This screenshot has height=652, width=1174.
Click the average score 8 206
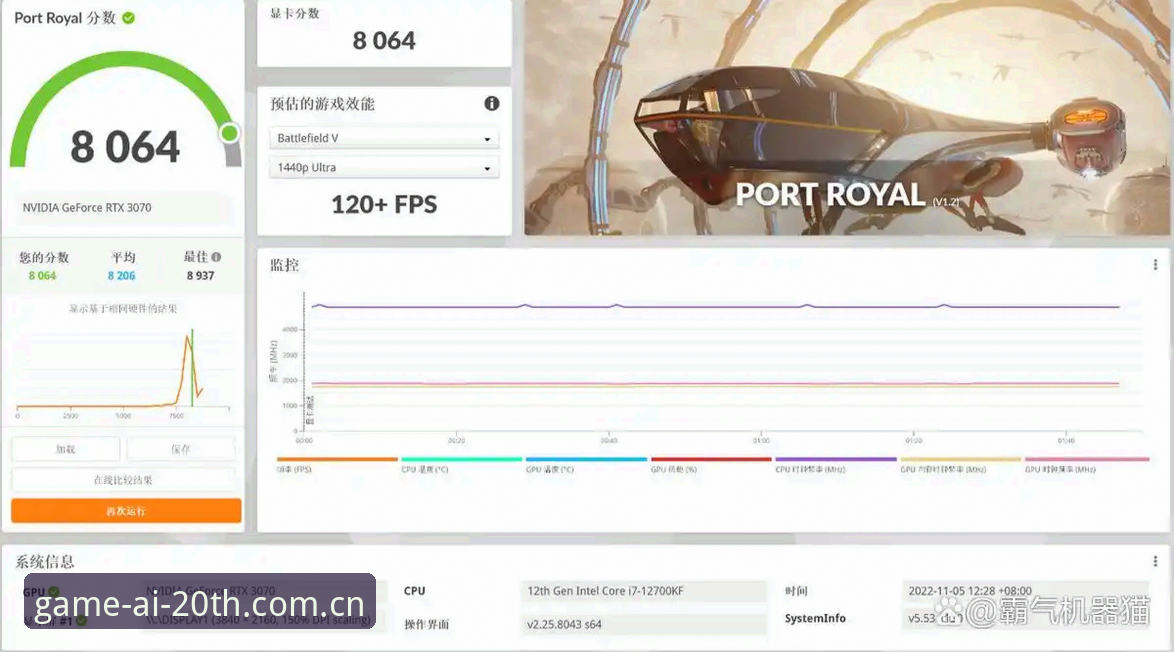121,275
